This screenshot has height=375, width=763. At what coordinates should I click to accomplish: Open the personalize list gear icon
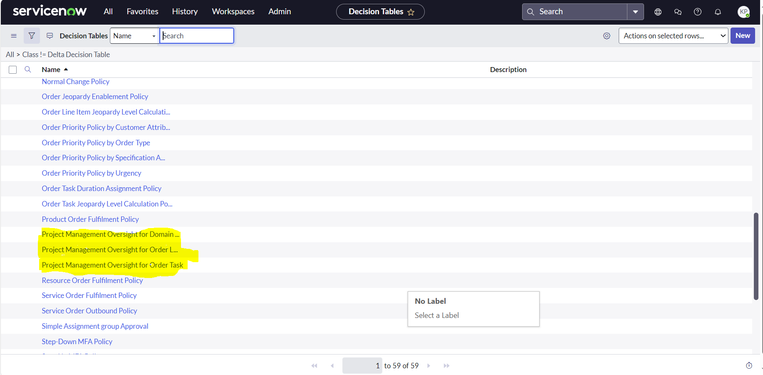click(606, 36)
